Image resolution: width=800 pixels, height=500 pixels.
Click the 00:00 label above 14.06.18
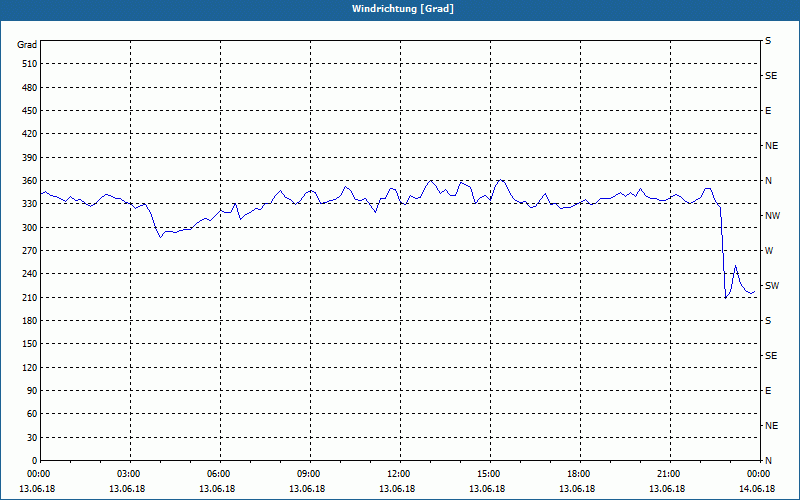tap(757, 473)
